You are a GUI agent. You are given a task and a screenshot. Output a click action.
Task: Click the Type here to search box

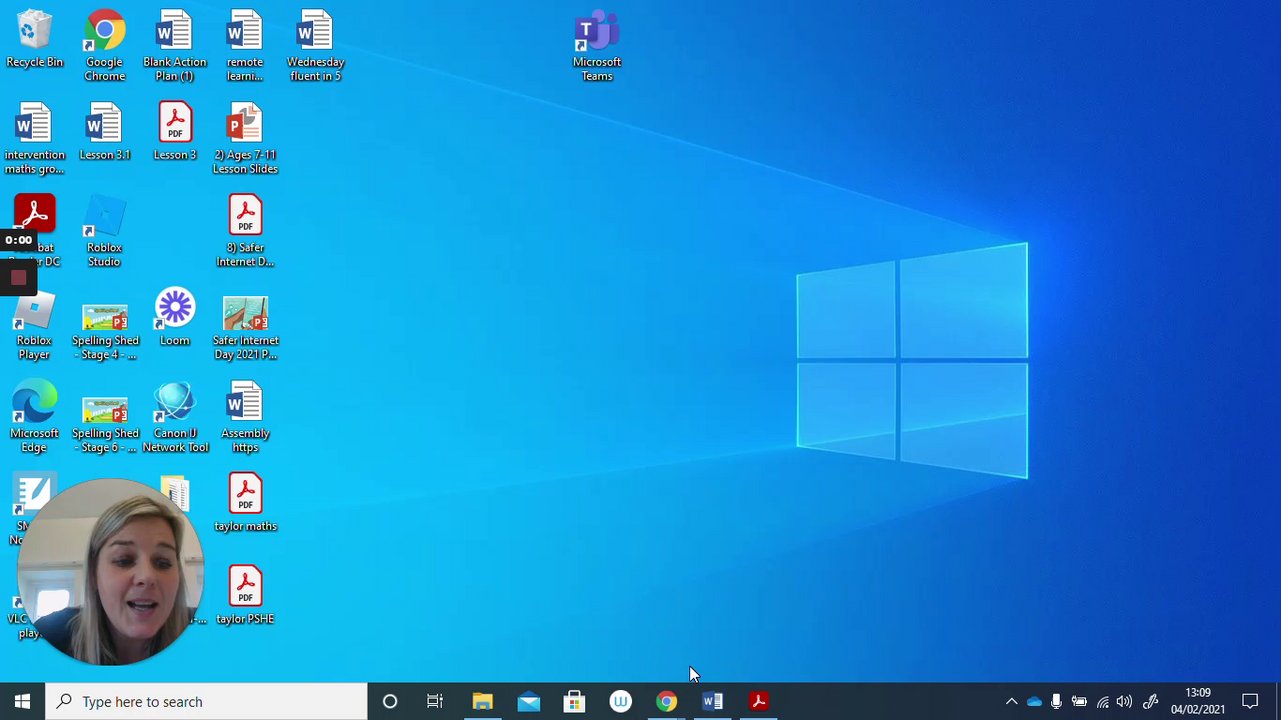207,702
